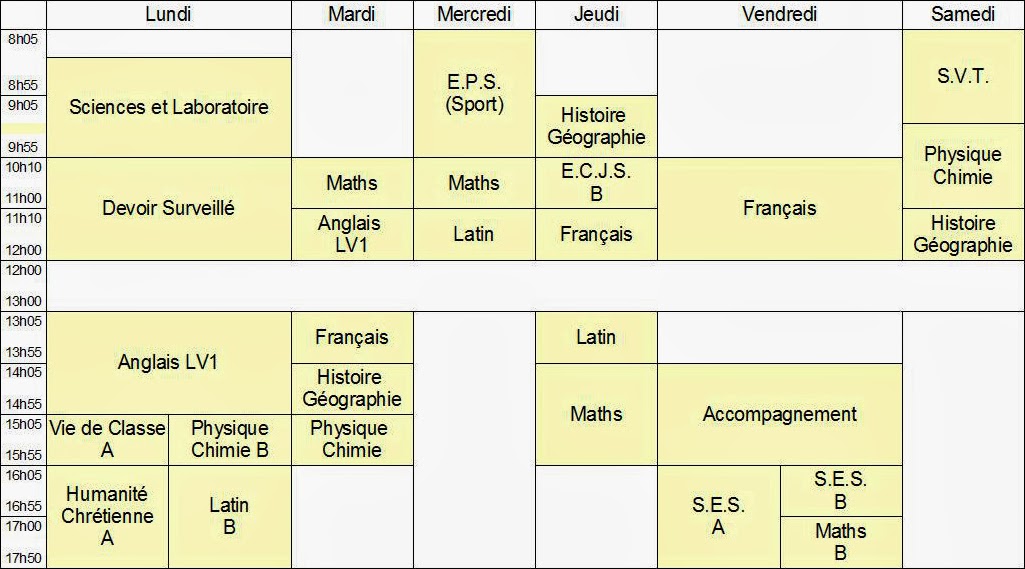Select the Sciences et Laboratoire block

tap(168, 107)
